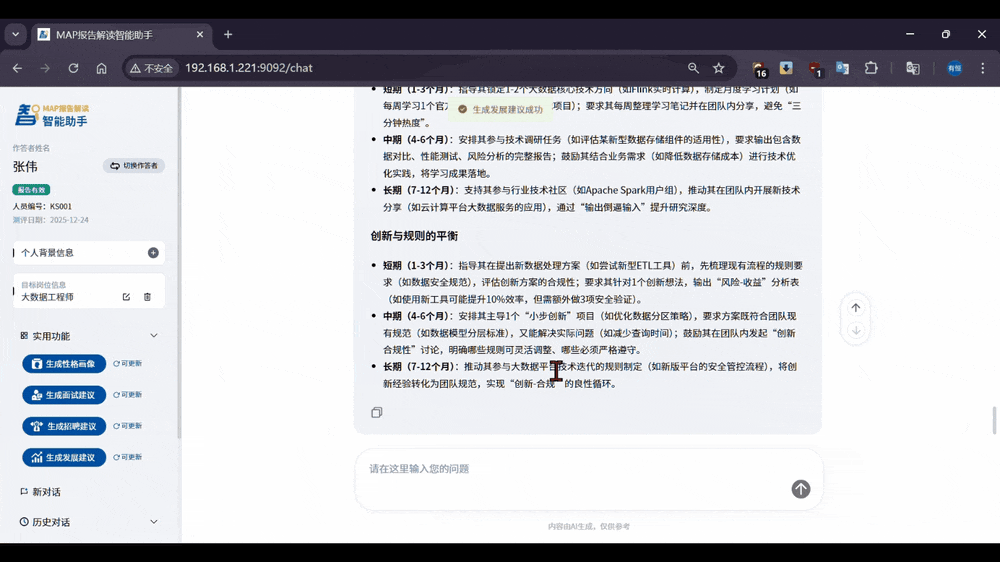The height and width of the screenshot is (562, 1000).
Task: Click the 创新与规则的平衡 heading
Action: [x=415, y=236]
